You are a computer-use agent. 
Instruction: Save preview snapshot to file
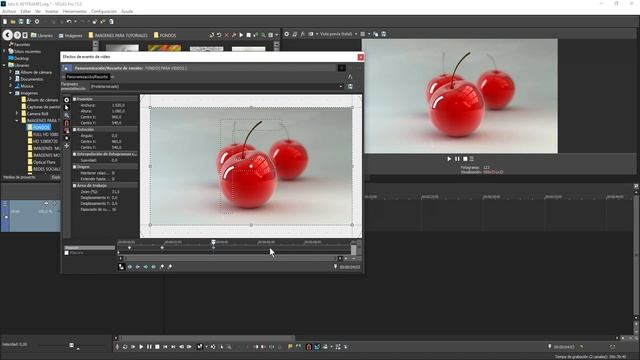coord(384,34)
